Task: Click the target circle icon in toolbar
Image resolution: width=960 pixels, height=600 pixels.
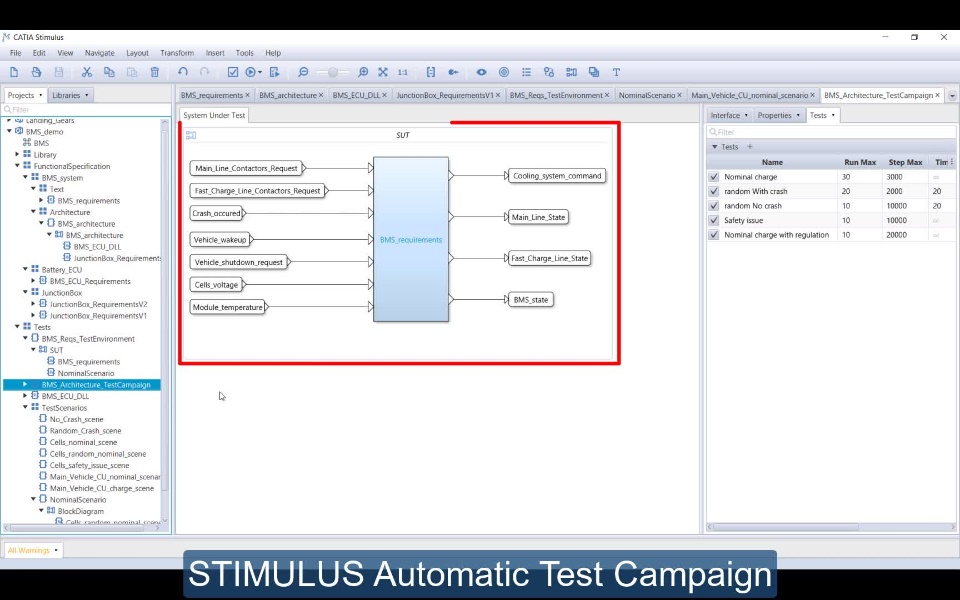Action: 504,72
